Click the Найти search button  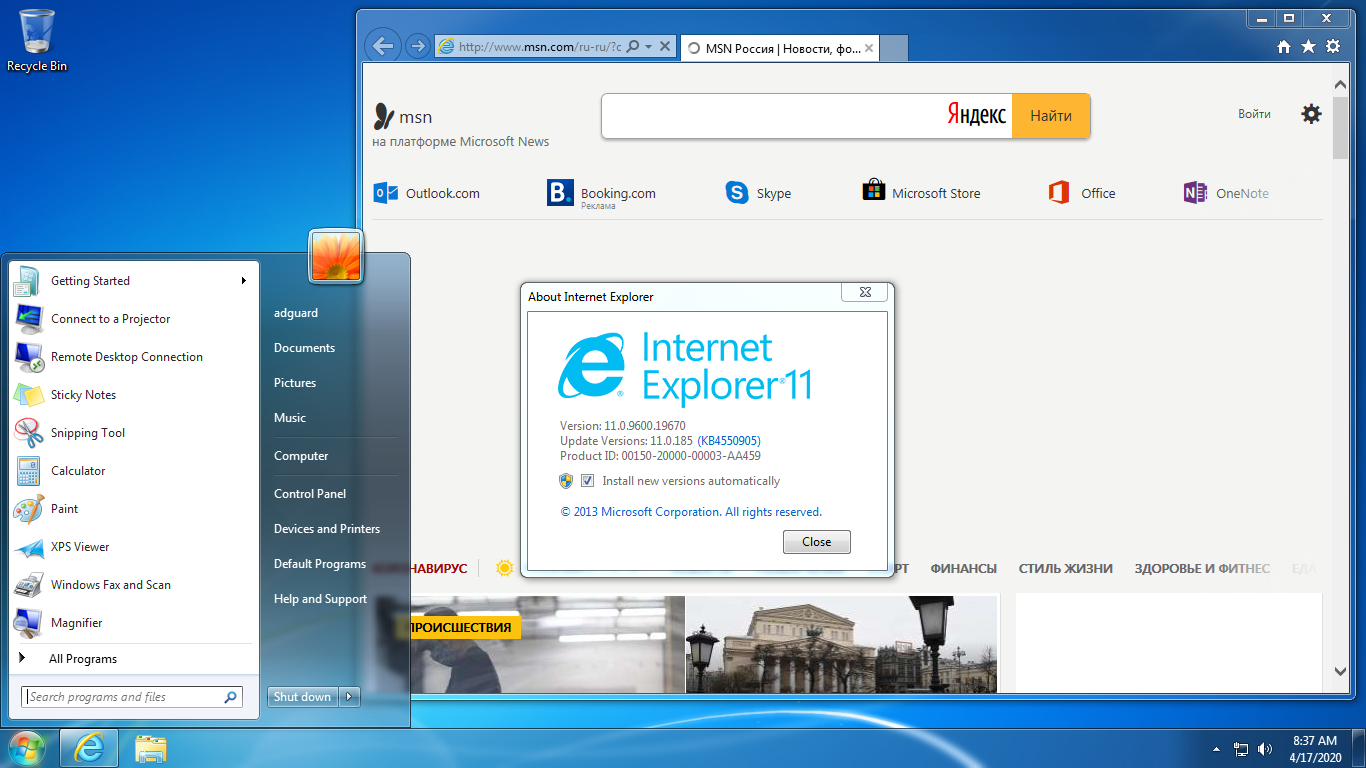(x=1051, y=116)
